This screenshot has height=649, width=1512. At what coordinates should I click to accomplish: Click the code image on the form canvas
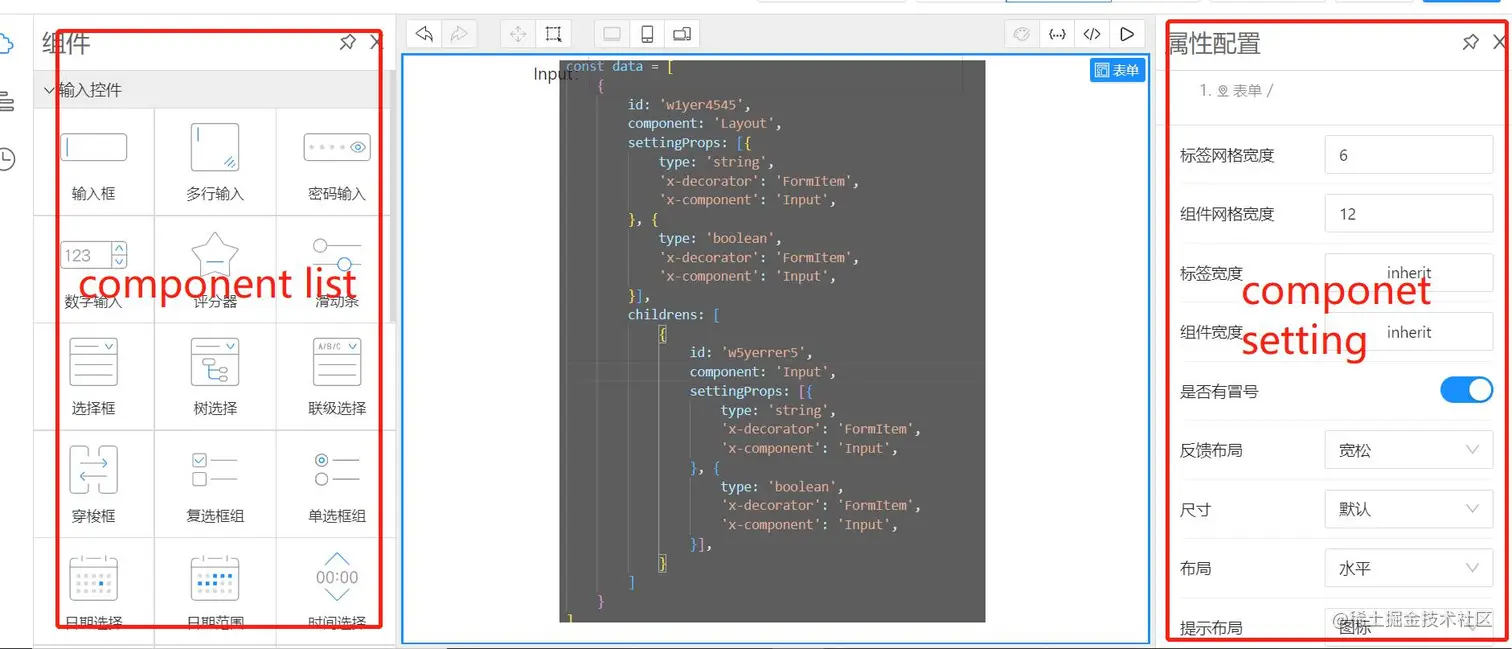pyautogui.click(x=772, y=340)
